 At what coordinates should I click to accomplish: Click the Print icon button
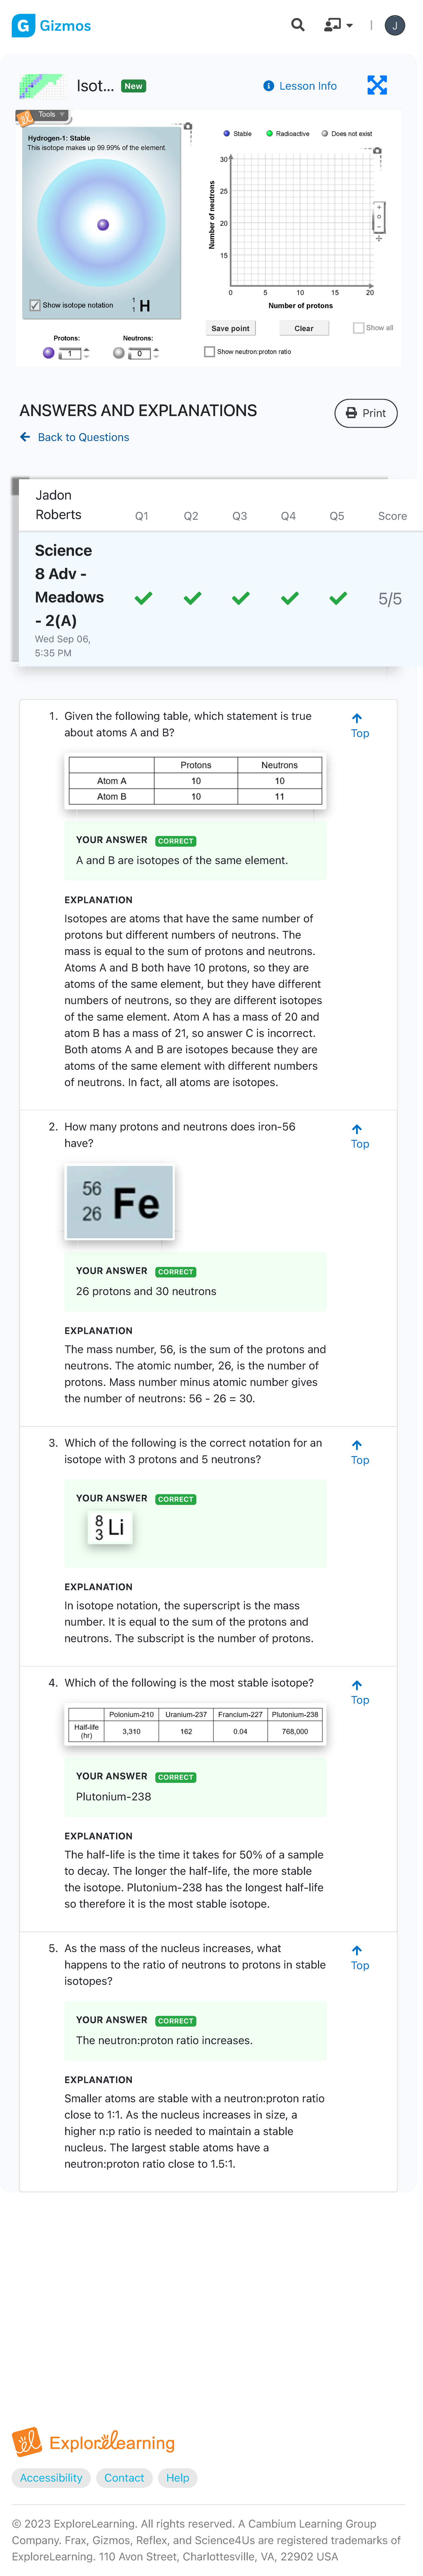point(351,413)
